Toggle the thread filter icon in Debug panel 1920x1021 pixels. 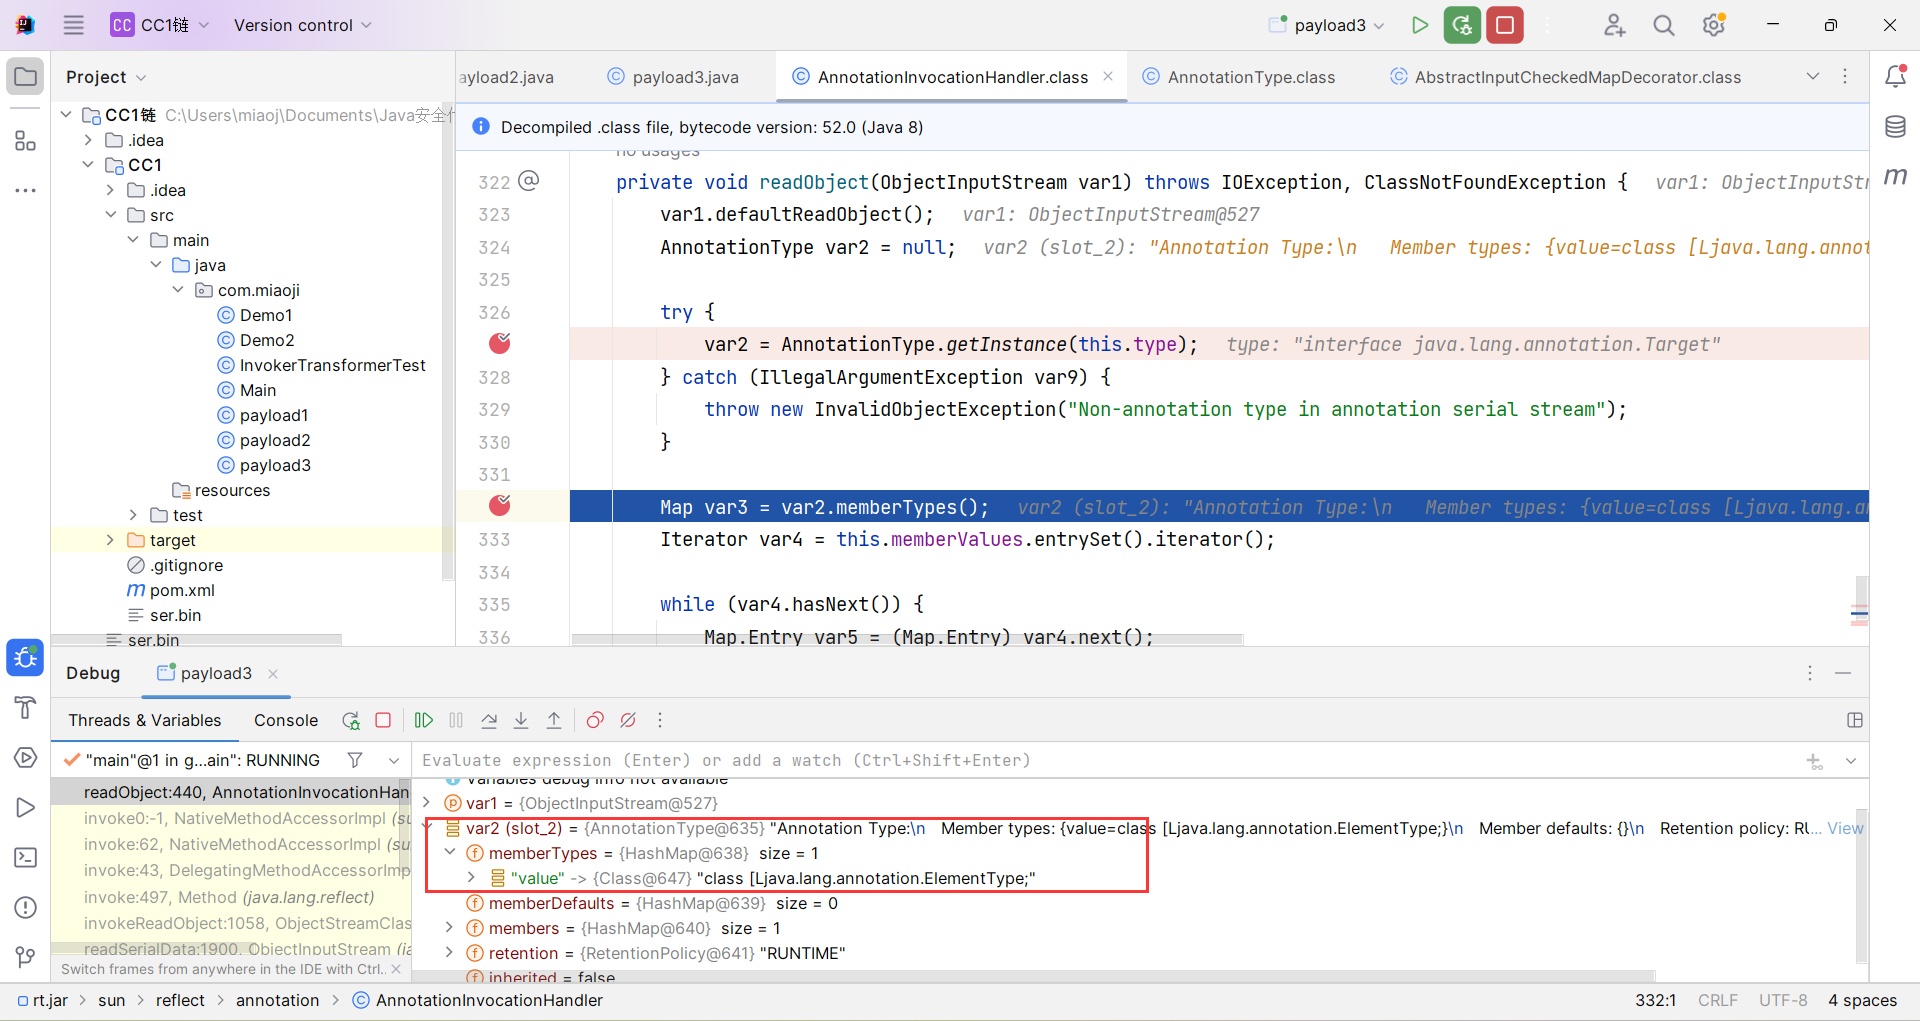(x=355, y=760)
